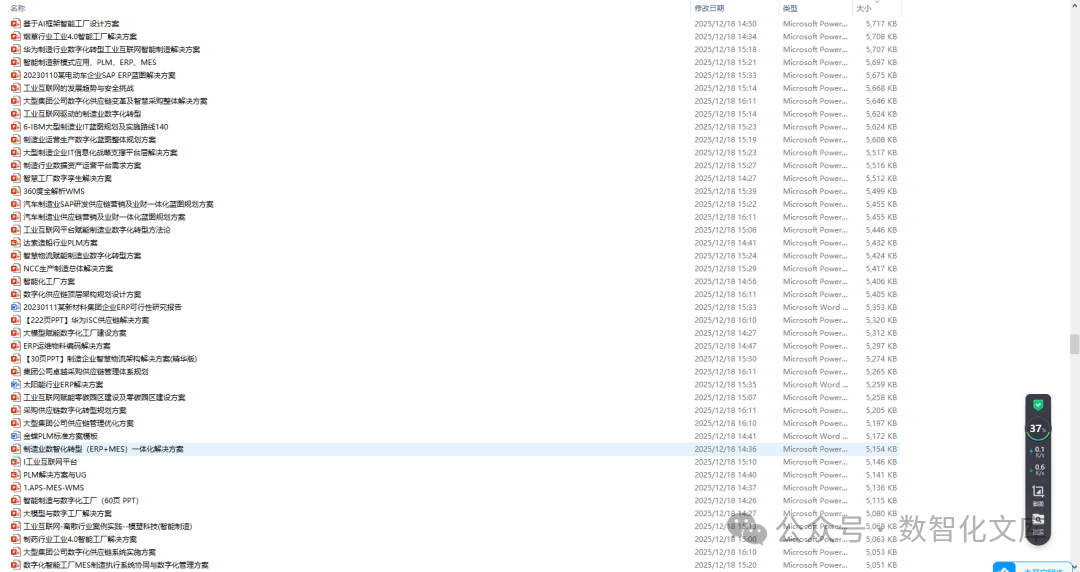Click the file icon beside 6-IBM大型制造业IT蓝图规划及实施路线140
Image resolution: width=1080 pixels, height=572 pixels.
(16, 127)
